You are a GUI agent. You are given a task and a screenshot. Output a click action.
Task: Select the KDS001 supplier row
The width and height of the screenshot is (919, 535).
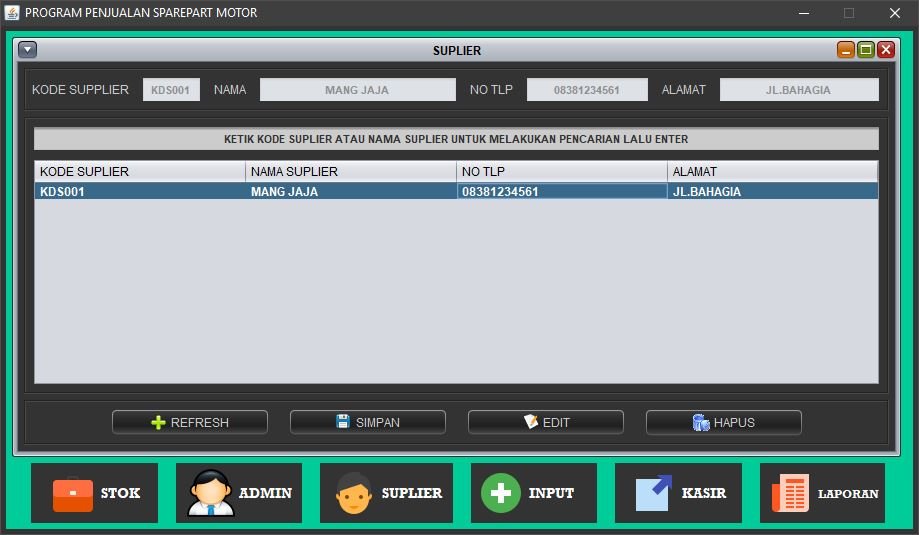tap(140, 191)
